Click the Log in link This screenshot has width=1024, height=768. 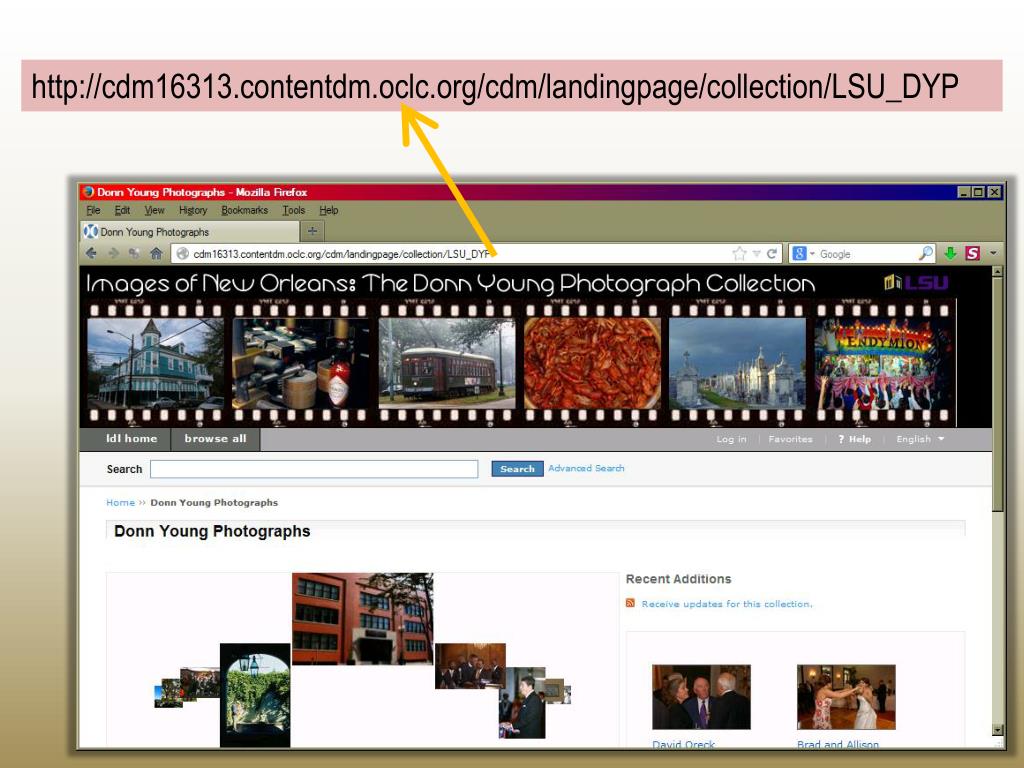[731, 439]
